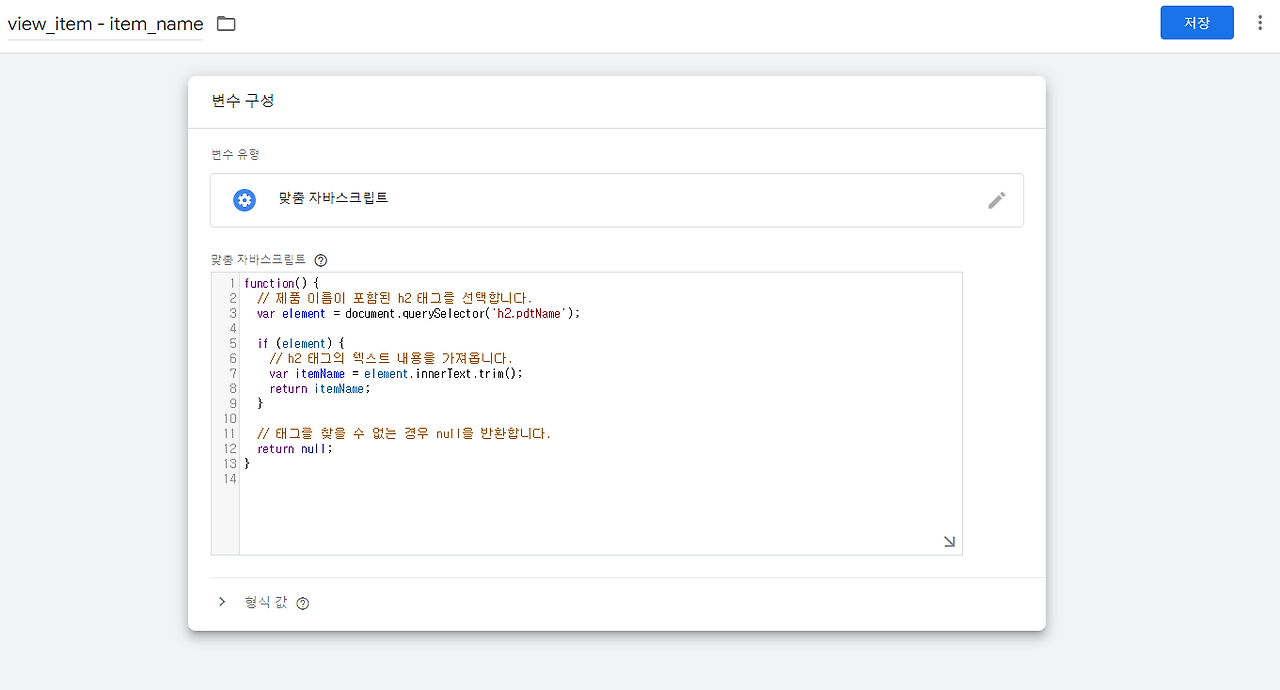1280x690 pixels.
Task: Expand the variable type selector tile
Action: tap(616, 200)
